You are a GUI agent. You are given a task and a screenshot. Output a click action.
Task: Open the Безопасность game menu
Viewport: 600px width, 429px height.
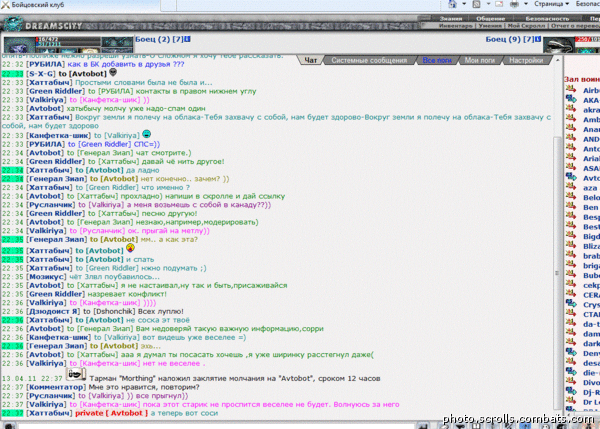547,18
